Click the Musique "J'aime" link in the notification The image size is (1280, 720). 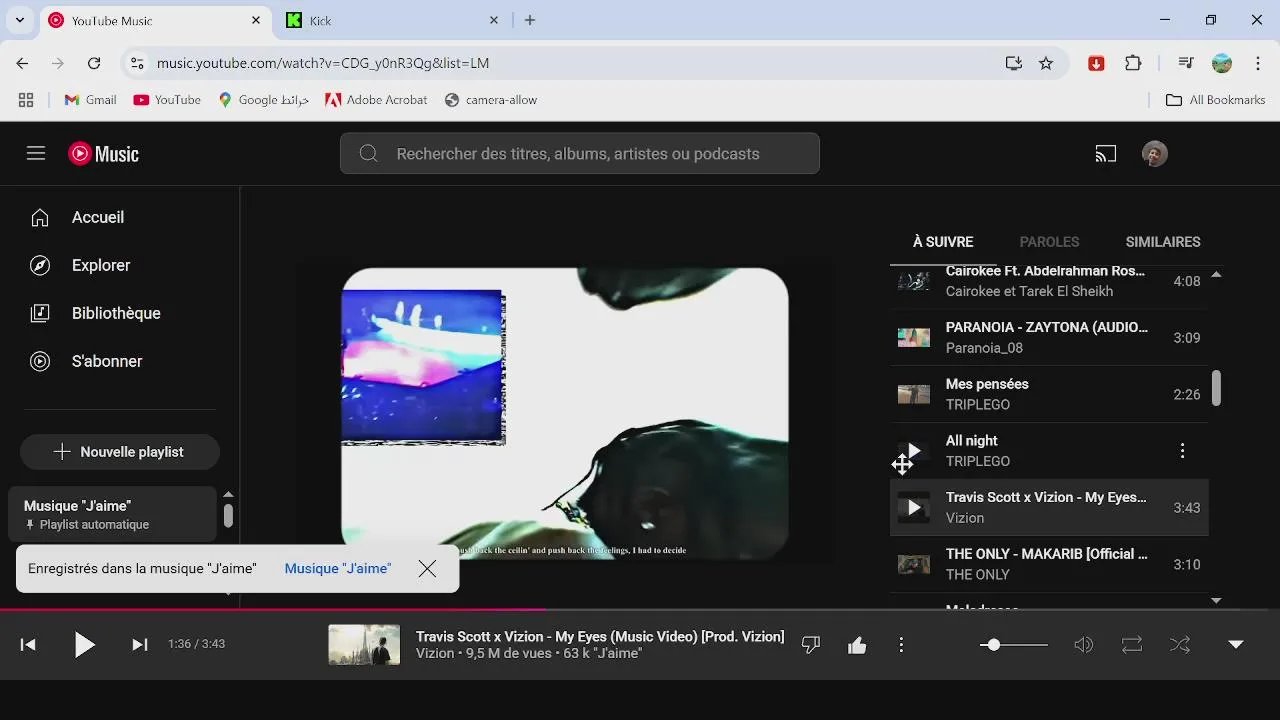point(338,568)
